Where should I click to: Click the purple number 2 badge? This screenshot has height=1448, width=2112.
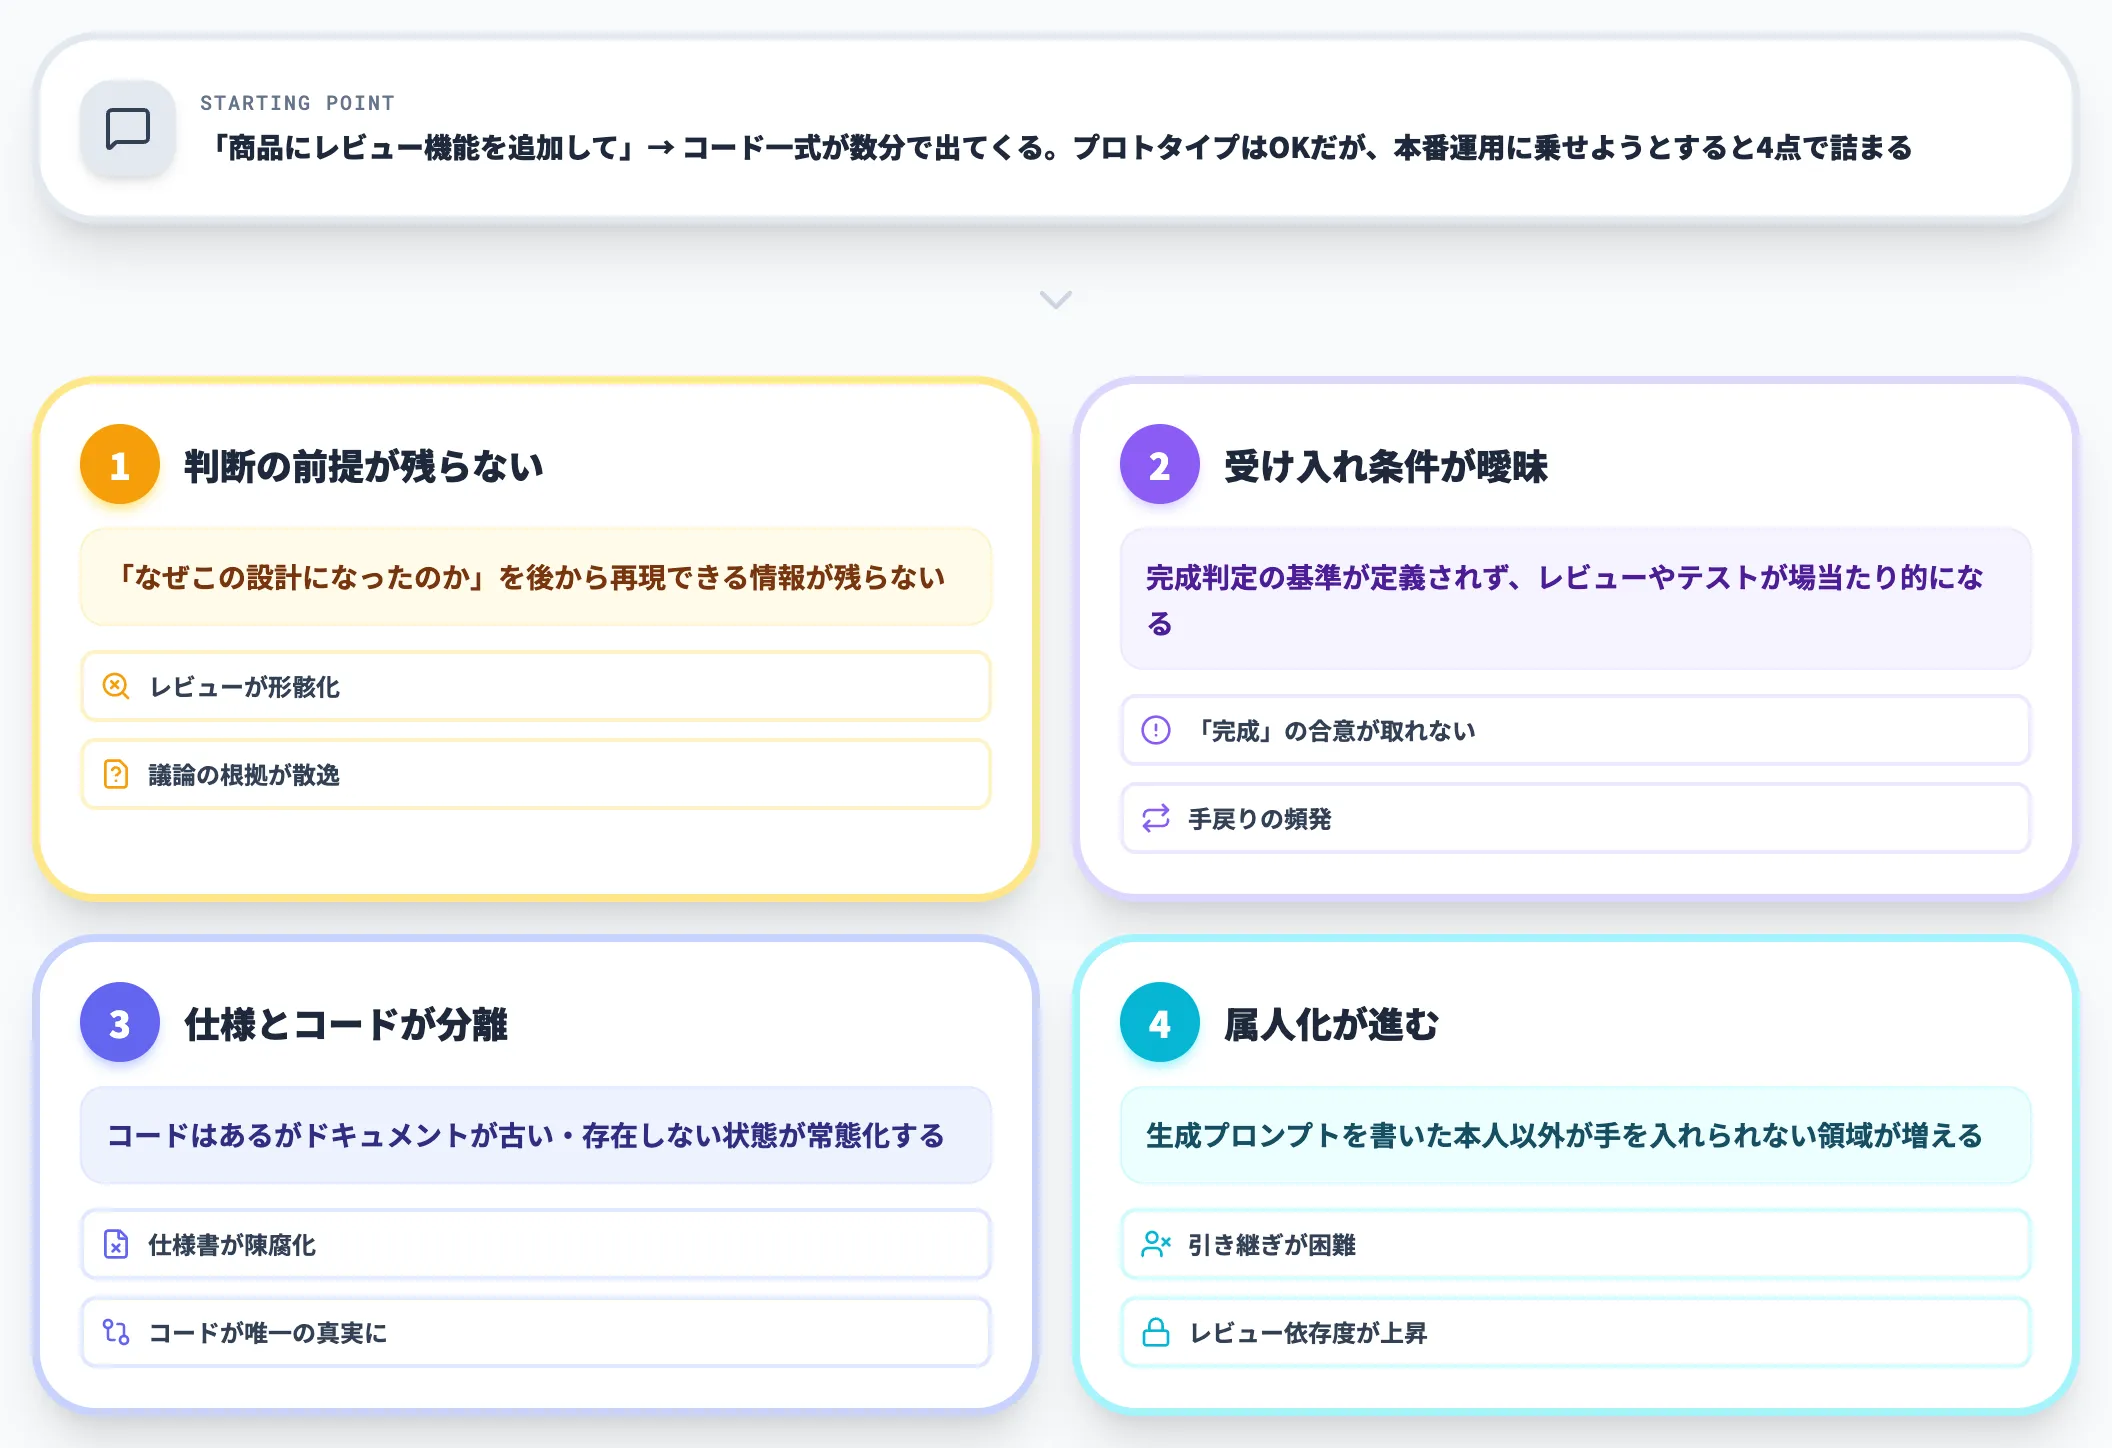[1160, 465]
